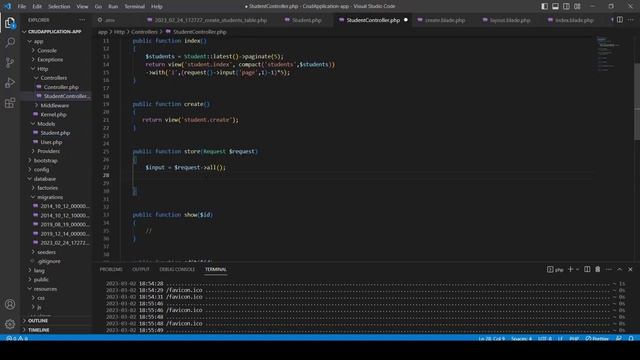Open editor more actions ellipsis
This screenshot has width=640, height=360.
pos(631,20)
